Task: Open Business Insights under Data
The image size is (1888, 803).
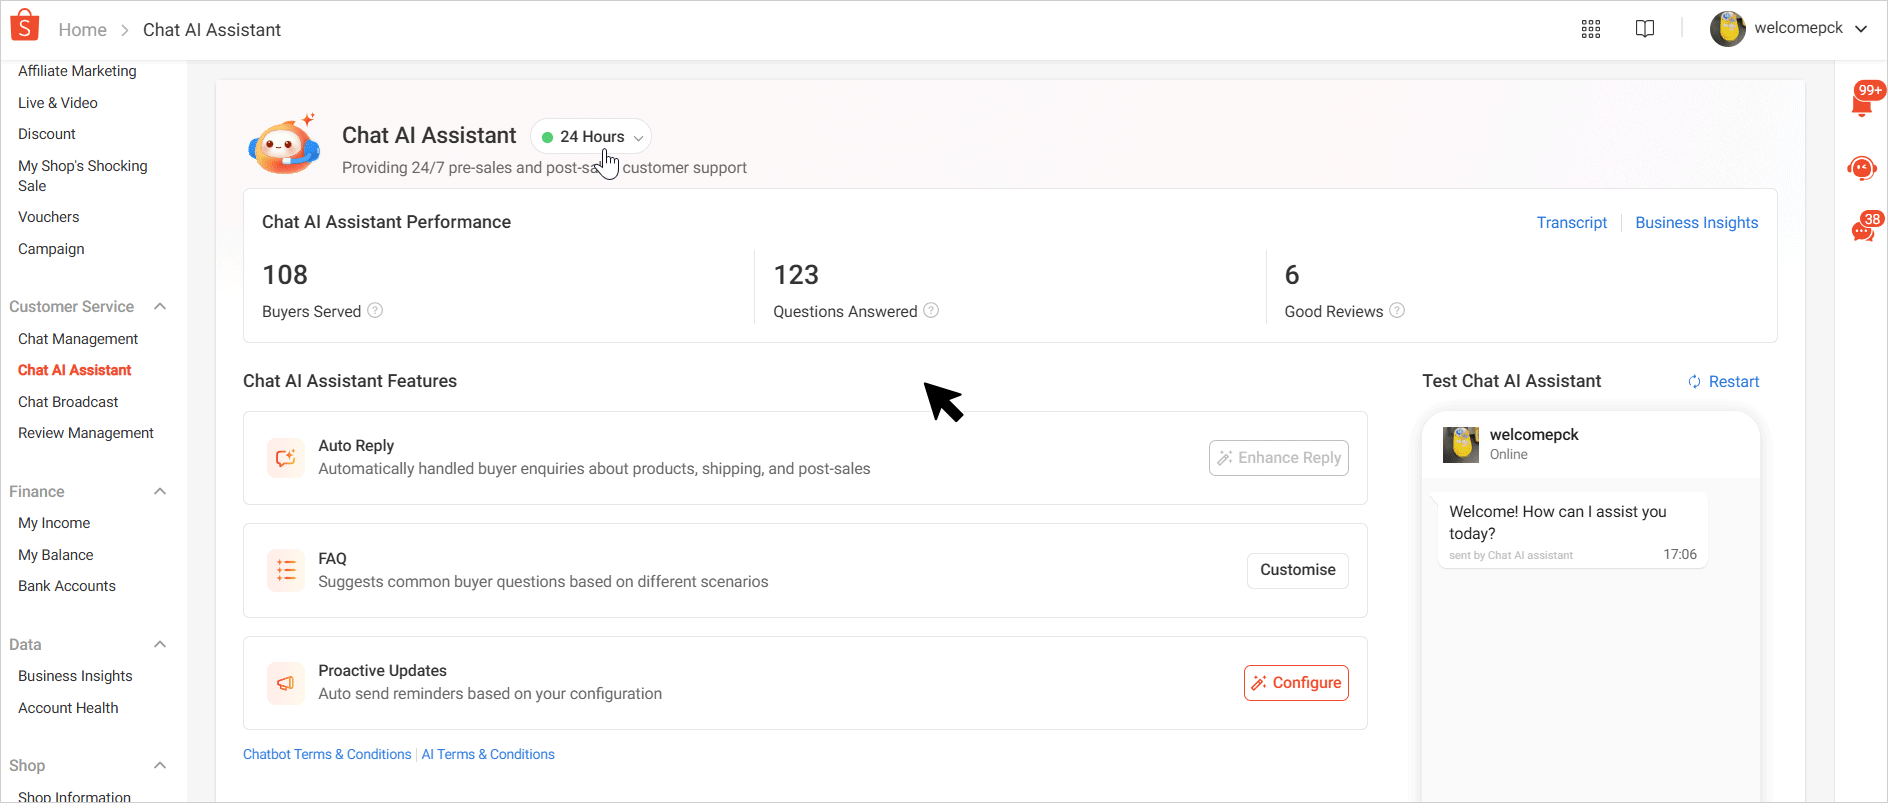Action: pyautogui.click(x=74, y=676)
